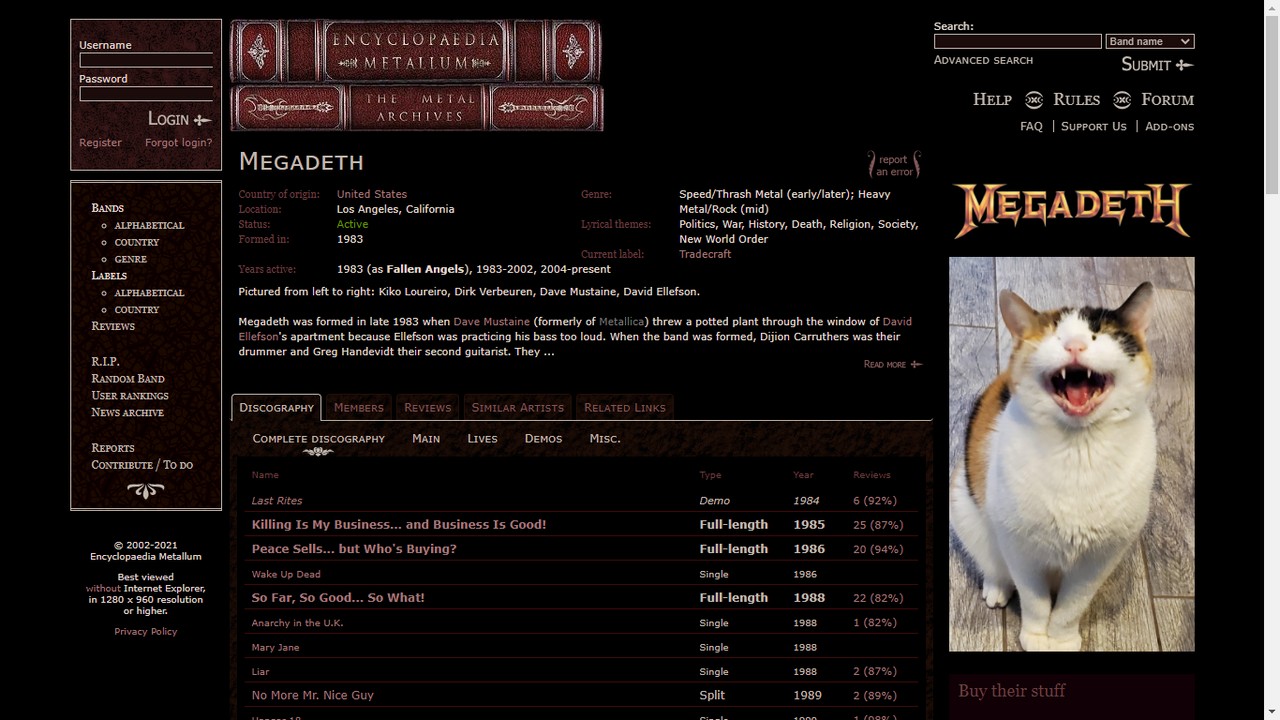
Task: Click the Megadeth band logo image
Action: point(1071,210)
